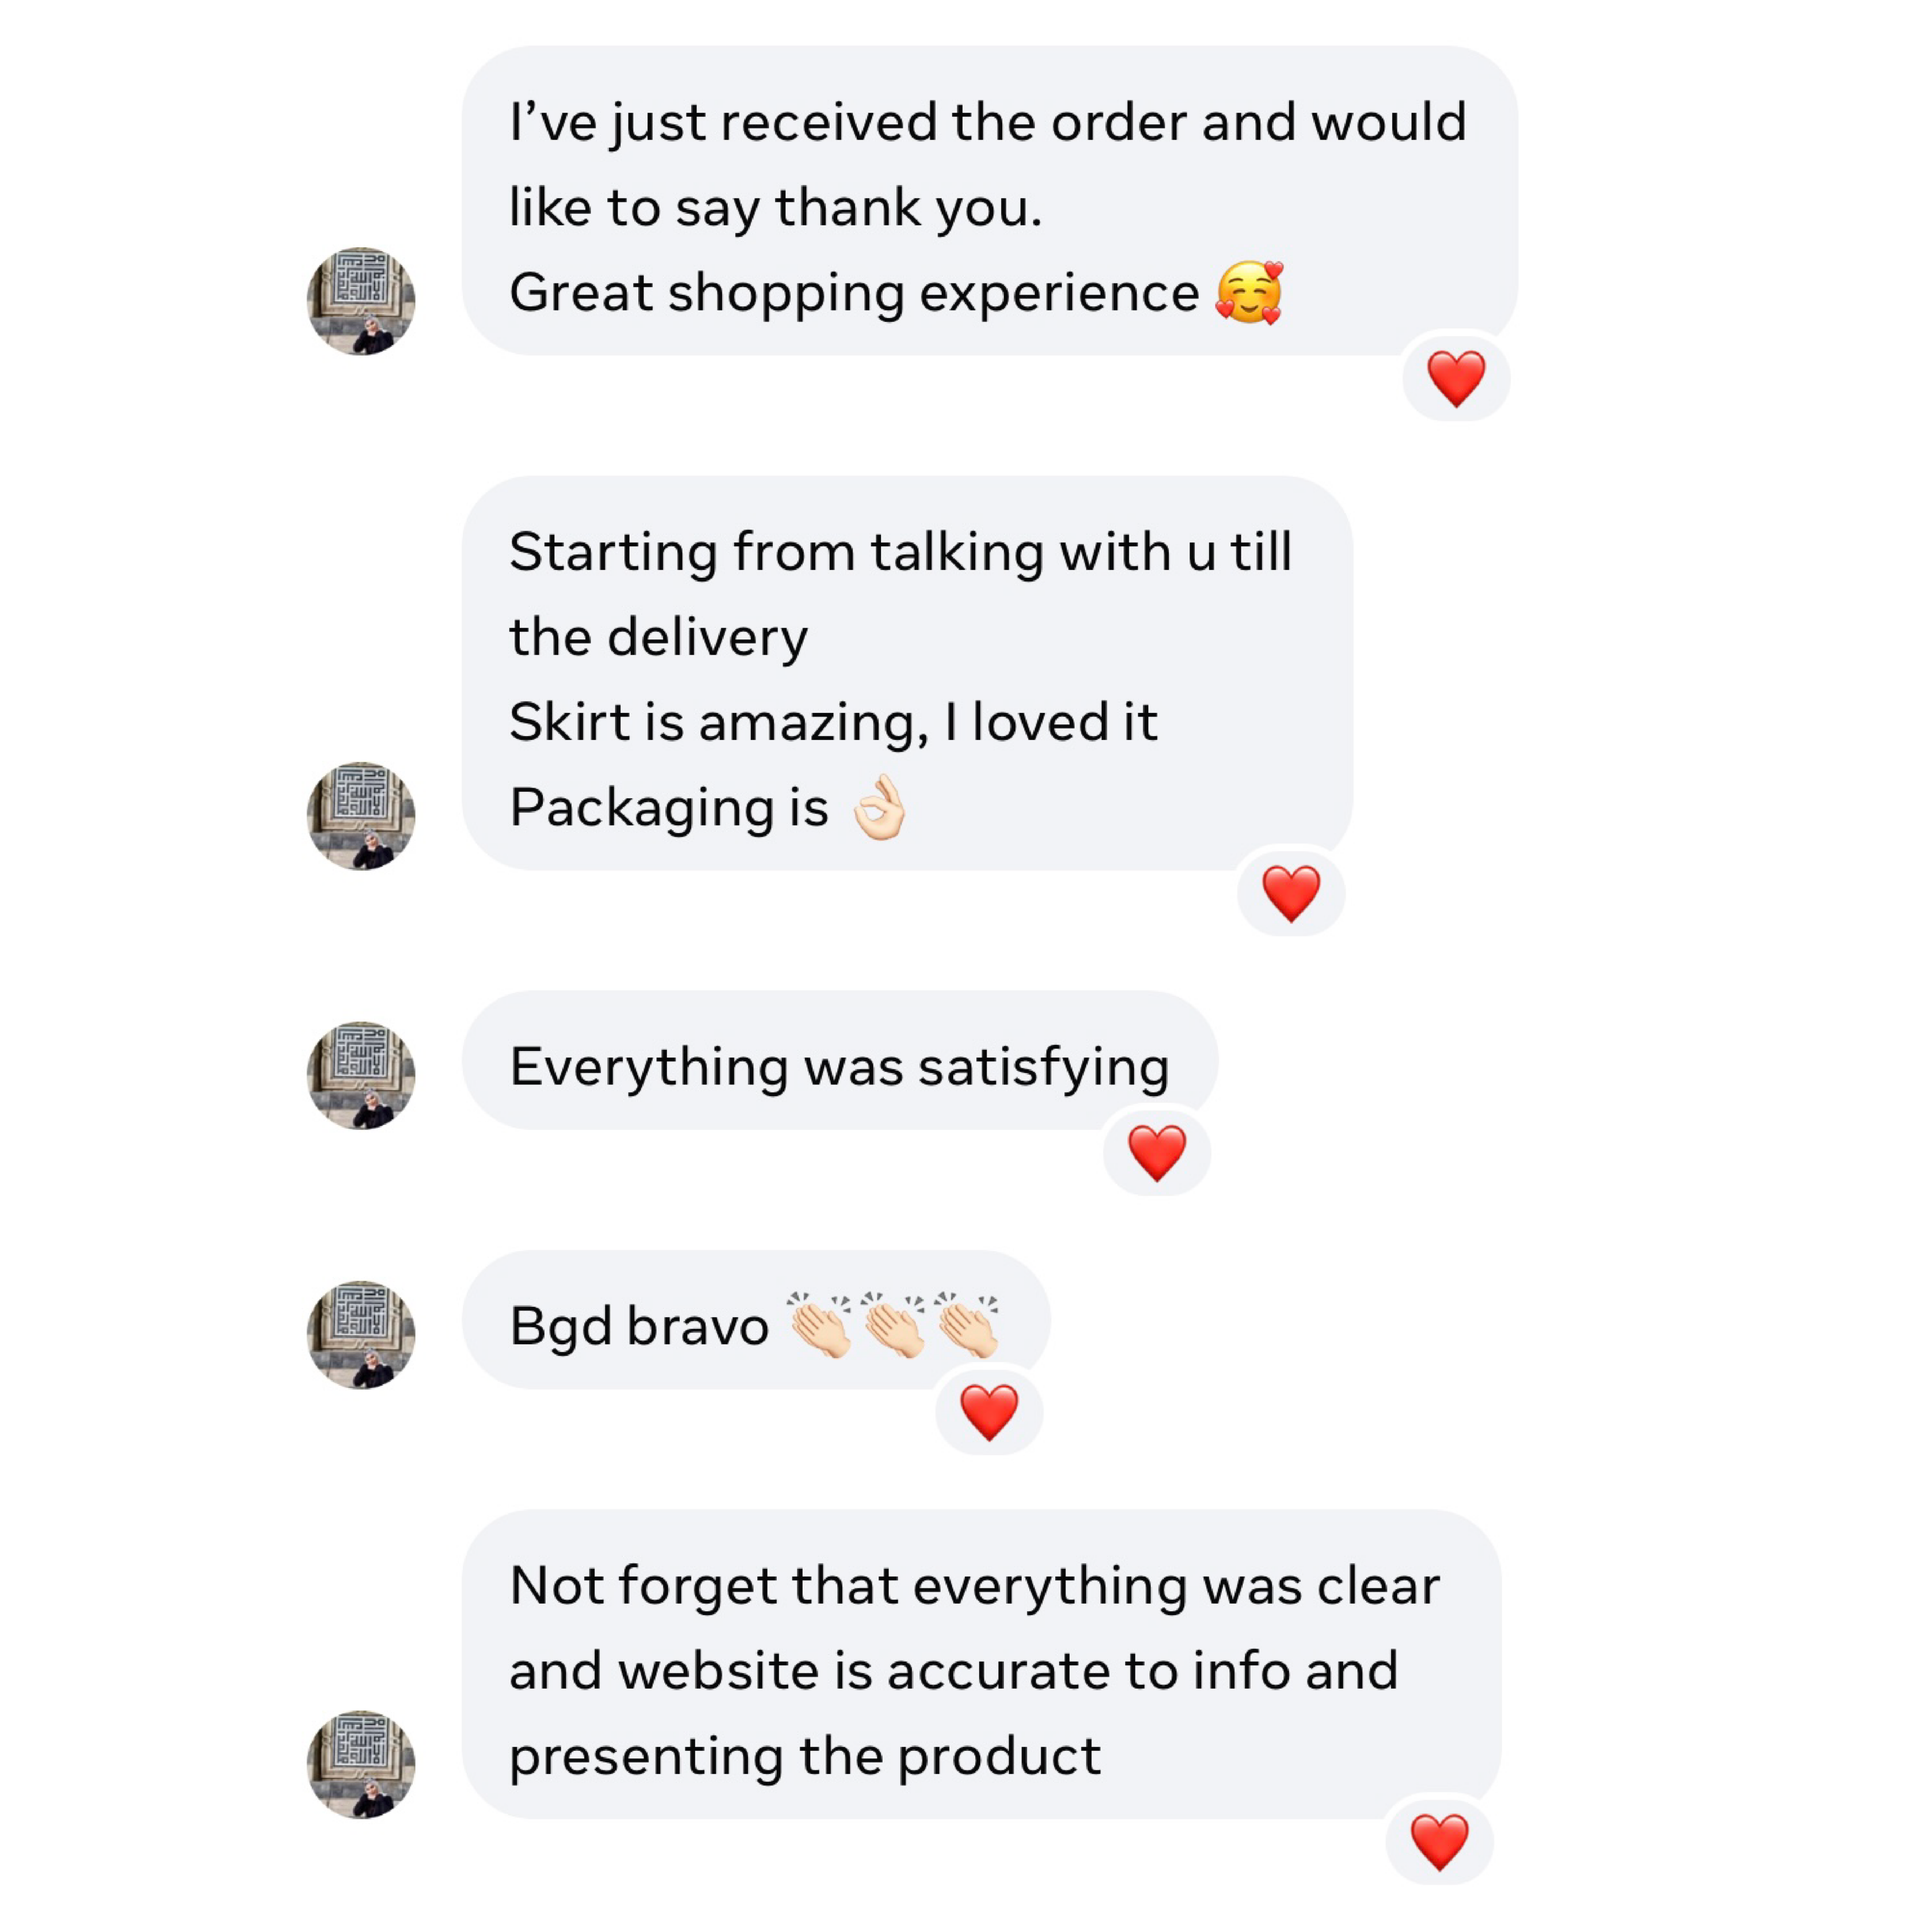Image resolution: width=1932 pixels, height=1932 pixels.
Task: Select the 'Not forget that everything was clear' message
Action: coord(974,1586)
